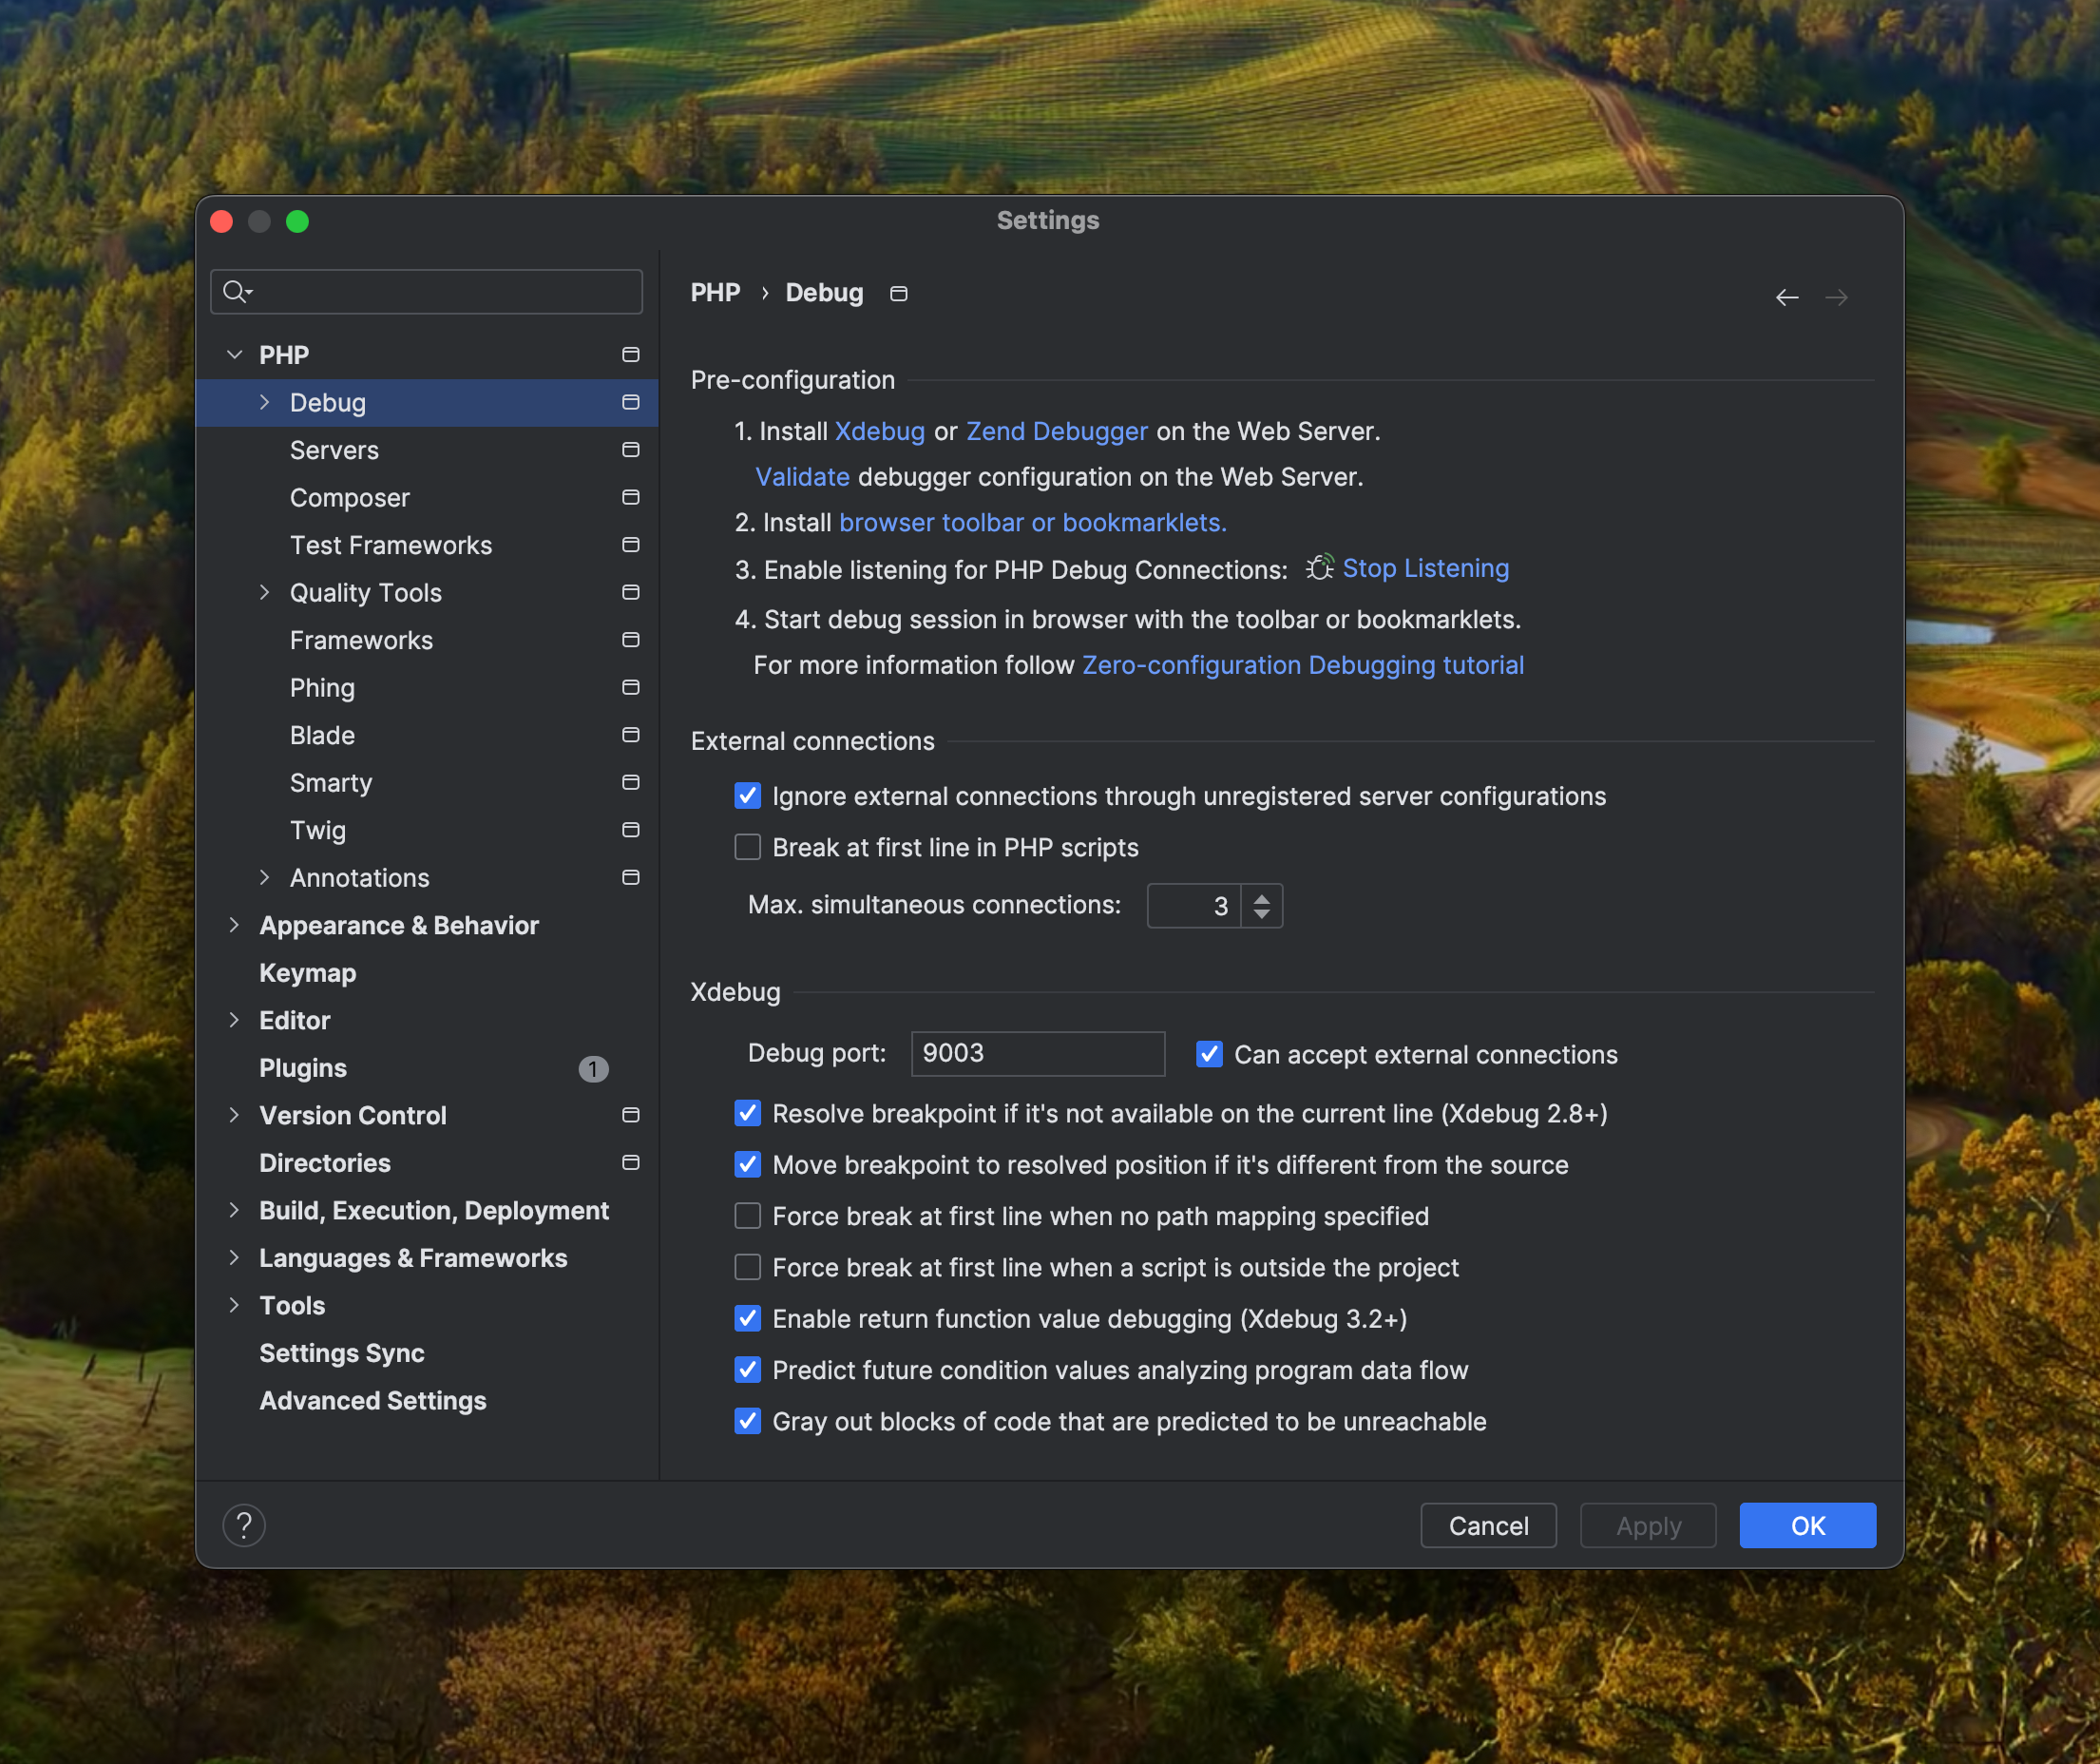2100x1764 pixels.
Task: Click the listening bug icon before Stop Listening
Action: pyautogui.click(x=1319, y=568)
